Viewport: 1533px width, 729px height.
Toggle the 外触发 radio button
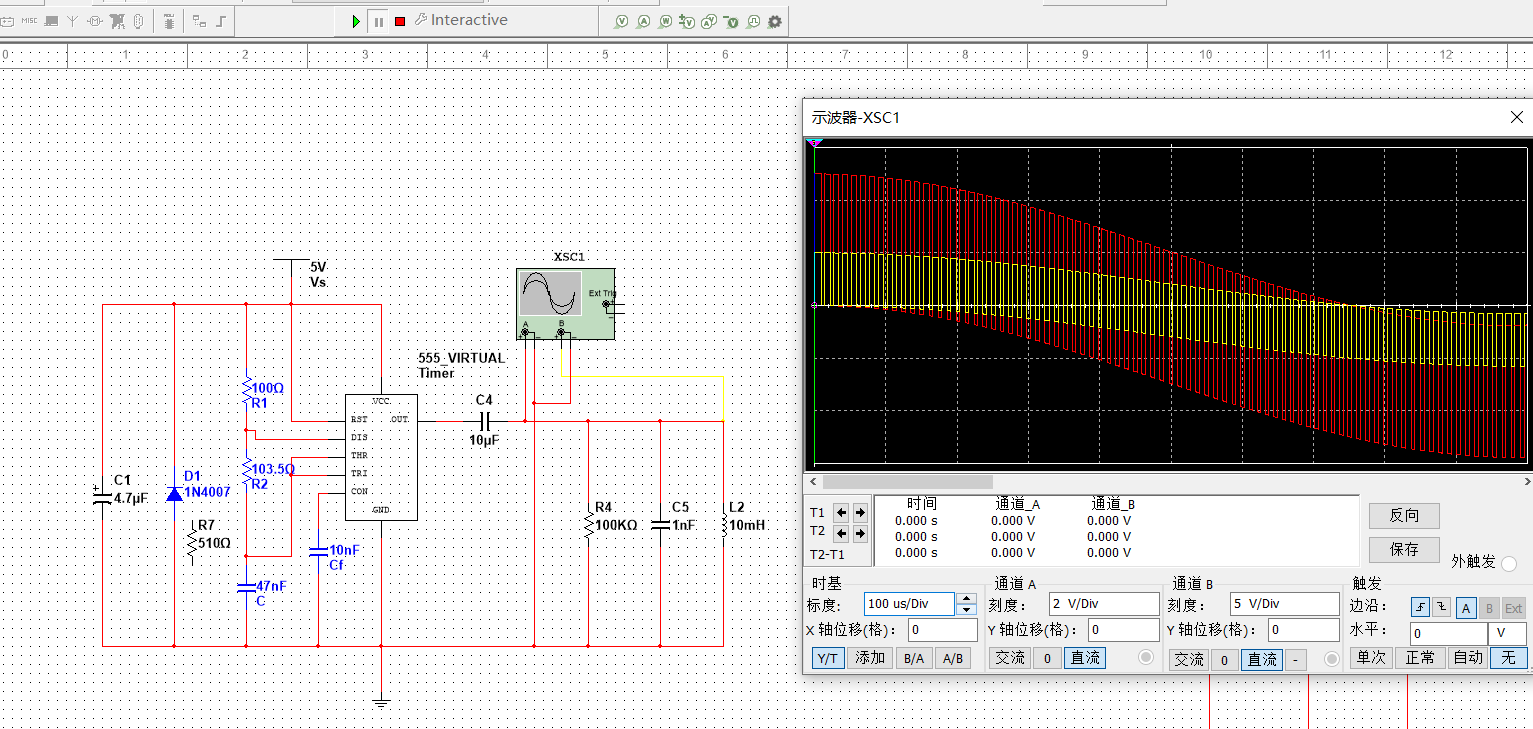[1509, 563]
